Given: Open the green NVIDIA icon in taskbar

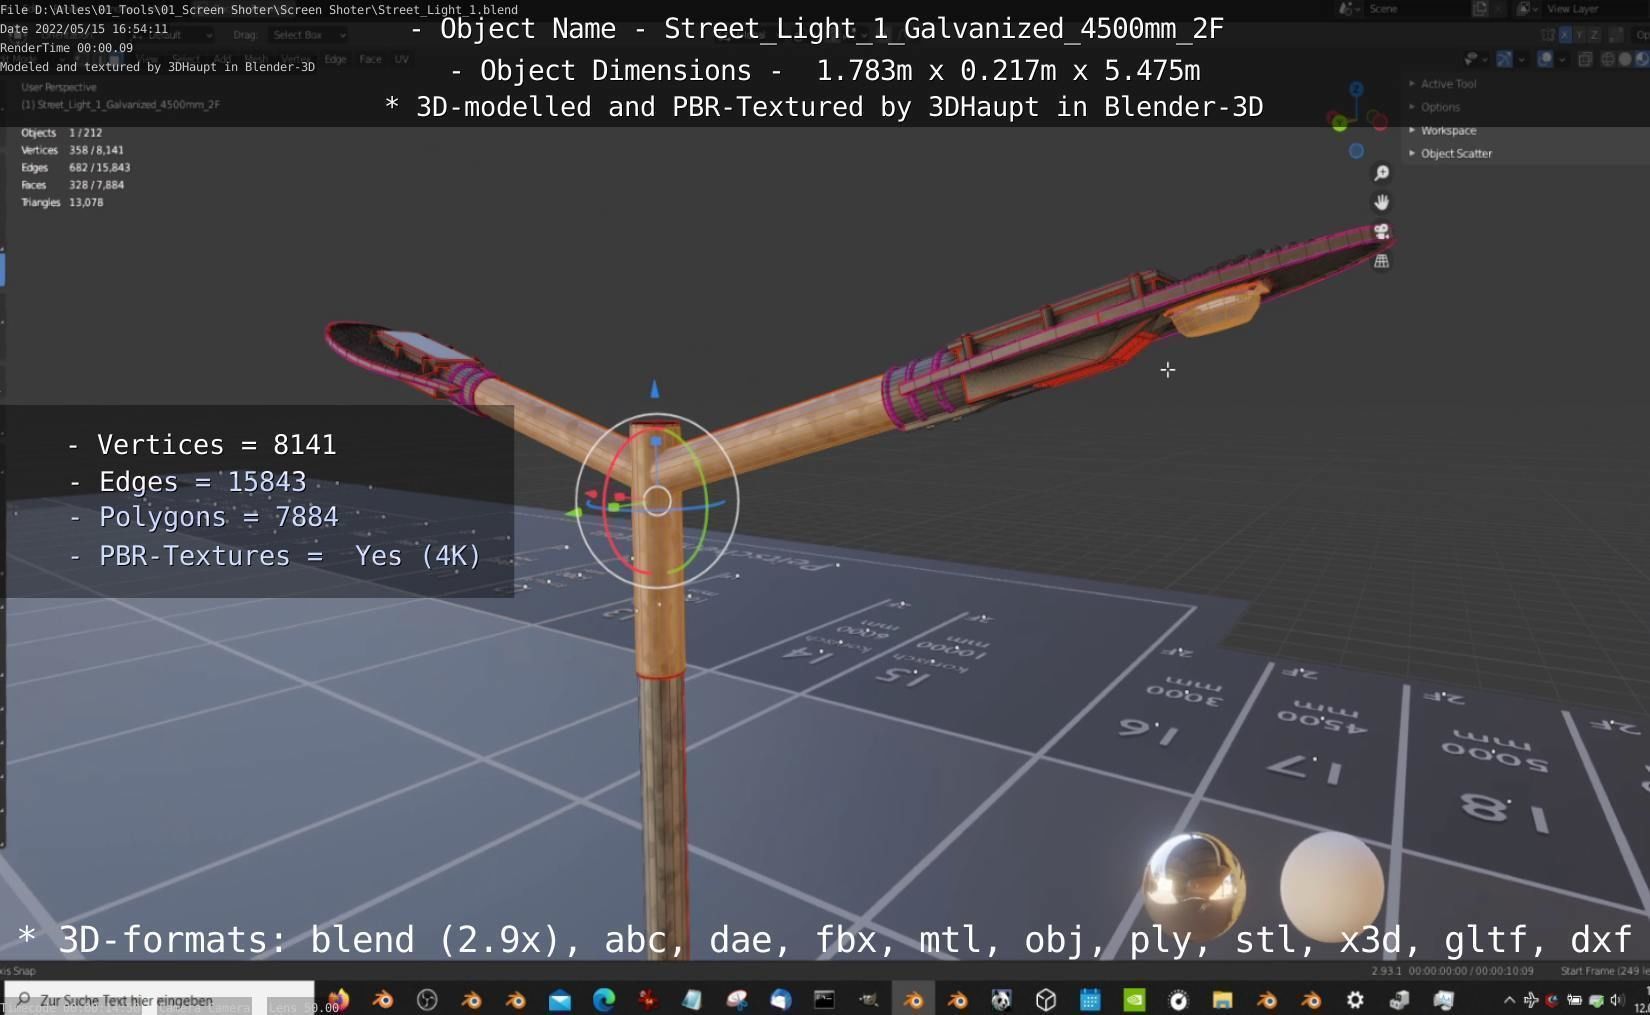Looking at the screenshot, I should 1134,999.
